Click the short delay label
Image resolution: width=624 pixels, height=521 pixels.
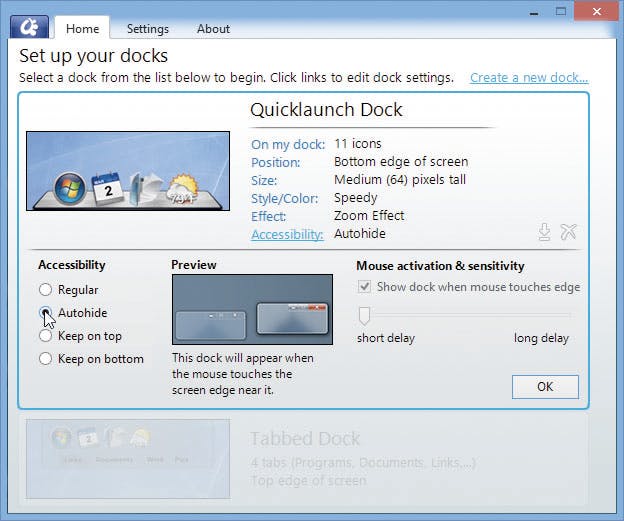coord(386,338)
